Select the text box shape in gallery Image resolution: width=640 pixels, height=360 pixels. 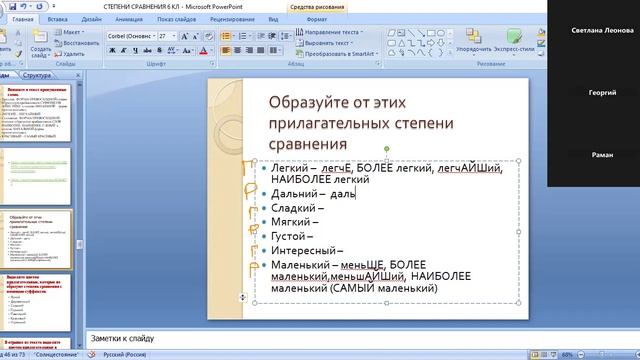tap(401, 33)
